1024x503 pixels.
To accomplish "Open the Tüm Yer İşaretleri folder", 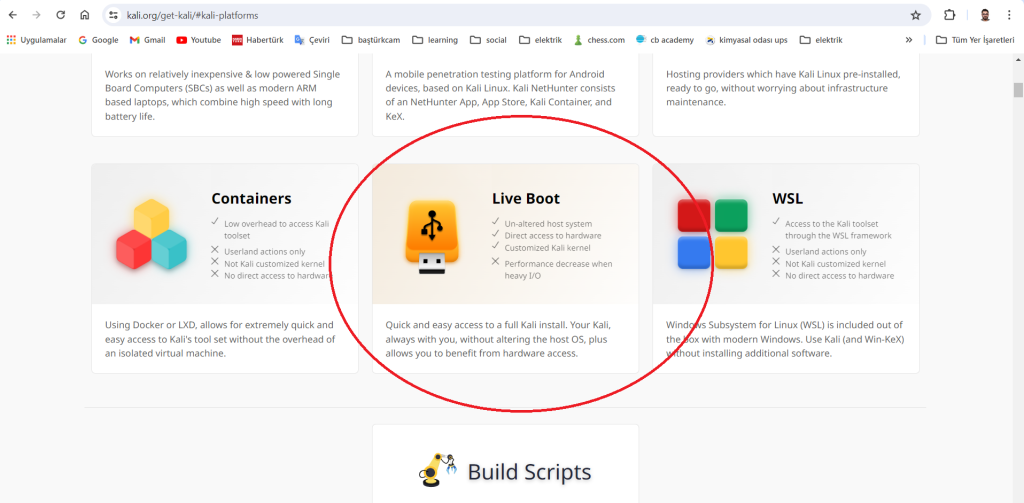I will (974, 40).
